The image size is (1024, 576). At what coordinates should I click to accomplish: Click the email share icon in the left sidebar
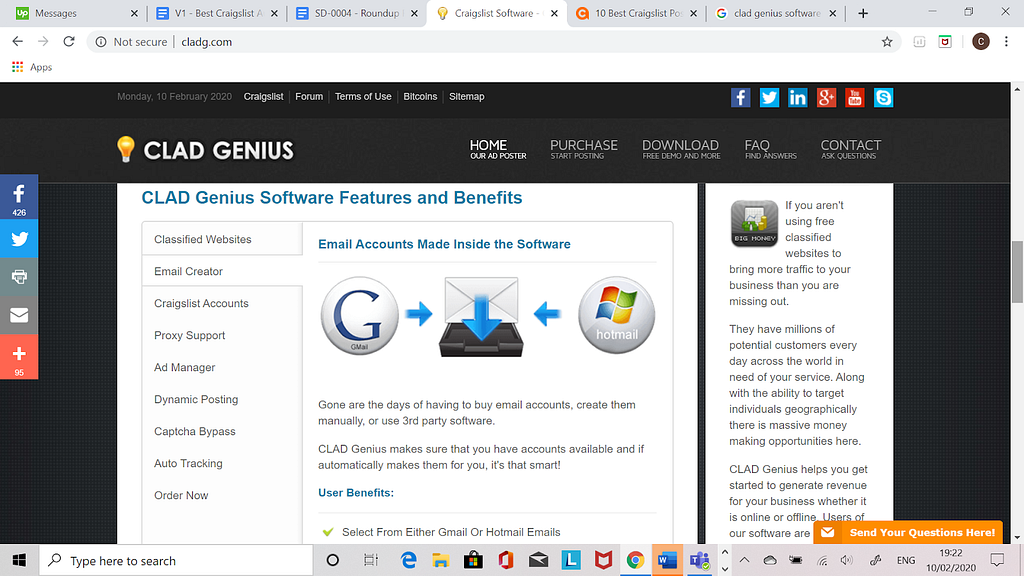click(x=19, y=315)
